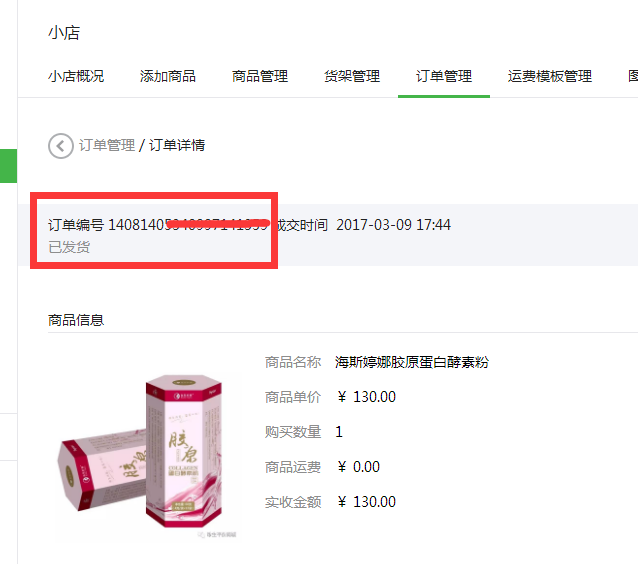Click the 商品运费 ¥0.00 value
The image size is (638, 564).
tap(358, 467)
